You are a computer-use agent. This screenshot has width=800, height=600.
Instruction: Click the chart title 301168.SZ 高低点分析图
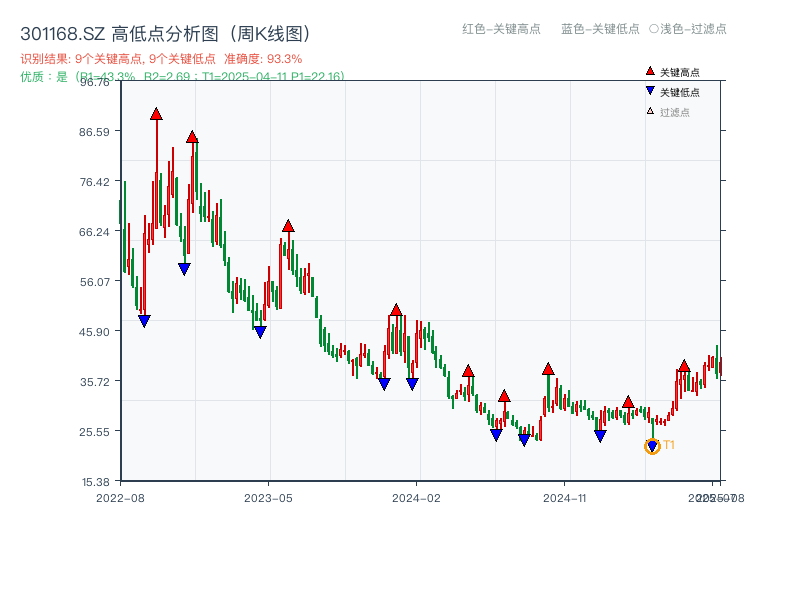tap(165, 31)
